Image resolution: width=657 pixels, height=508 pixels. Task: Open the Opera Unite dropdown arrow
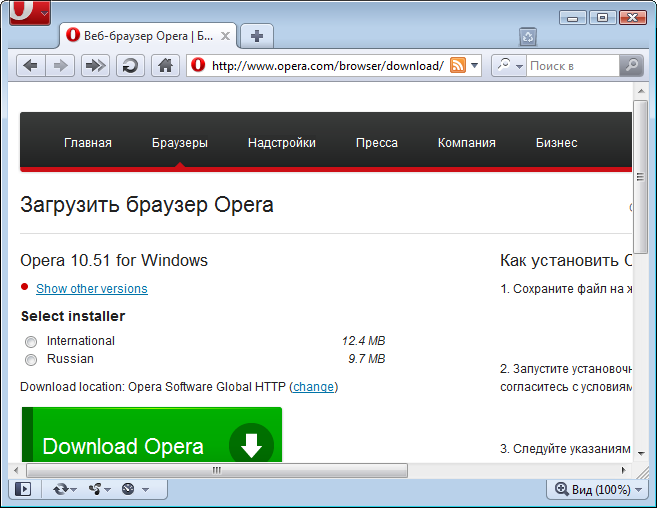point(107,490)
